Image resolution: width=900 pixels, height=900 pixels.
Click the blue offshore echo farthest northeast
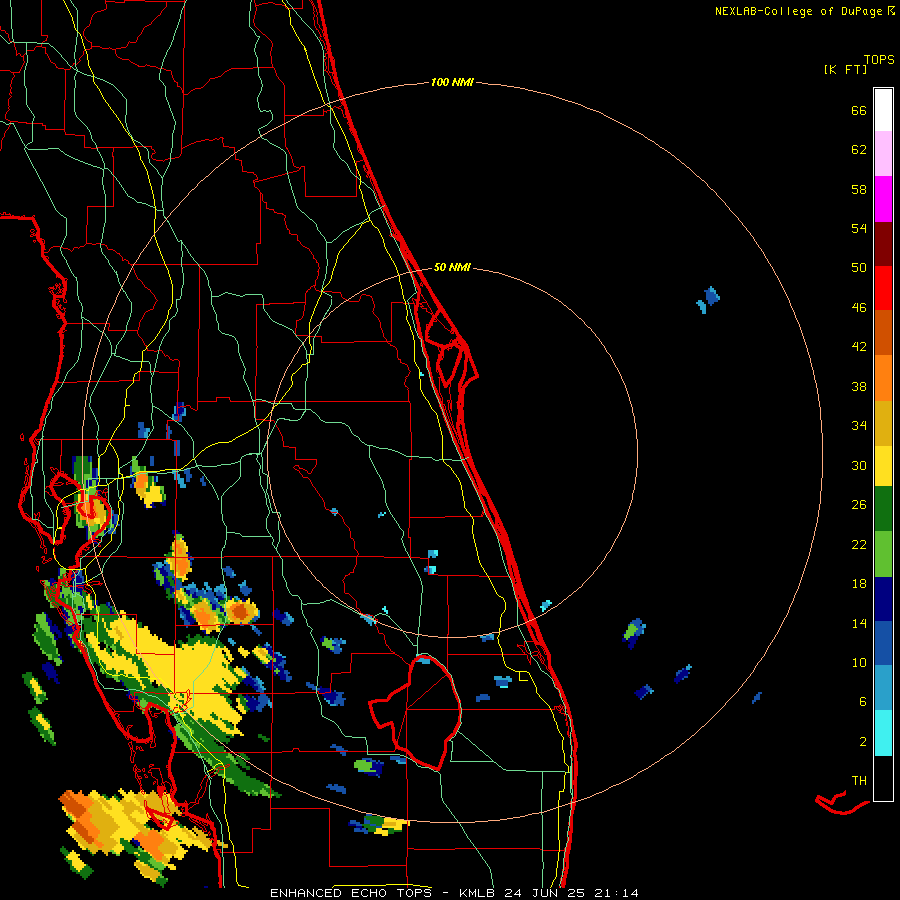[709, 299]
